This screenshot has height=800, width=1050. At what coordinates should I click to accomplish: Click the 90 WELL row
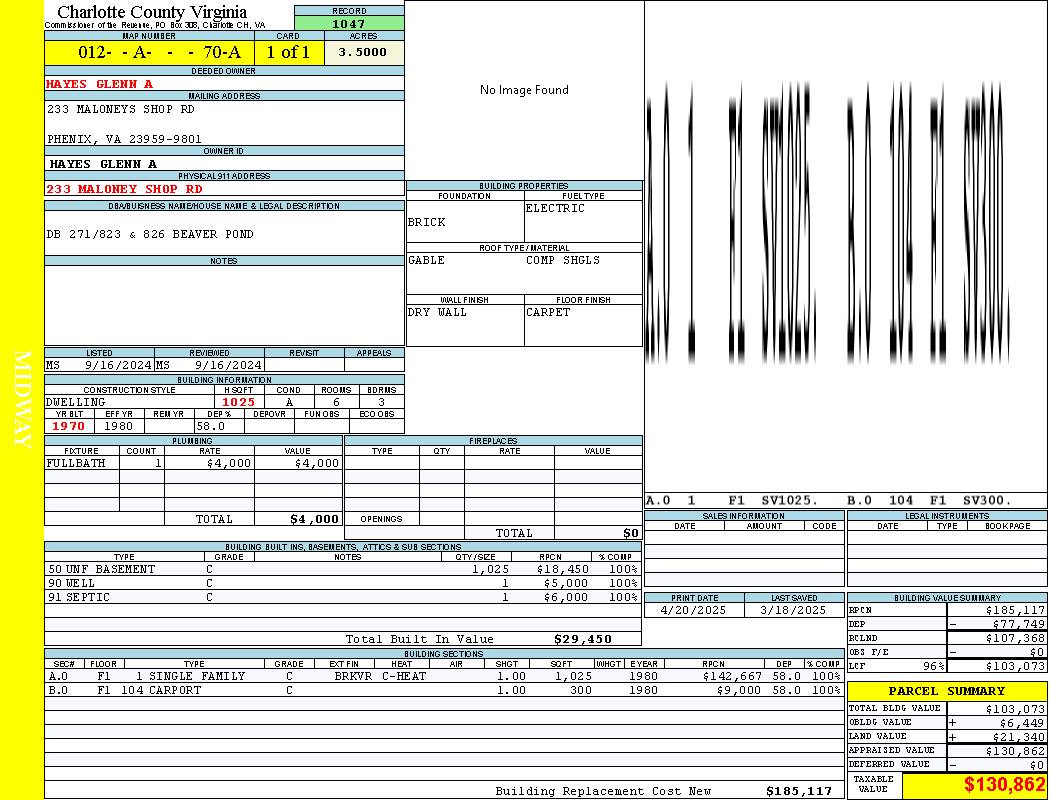tap(343, 584)
